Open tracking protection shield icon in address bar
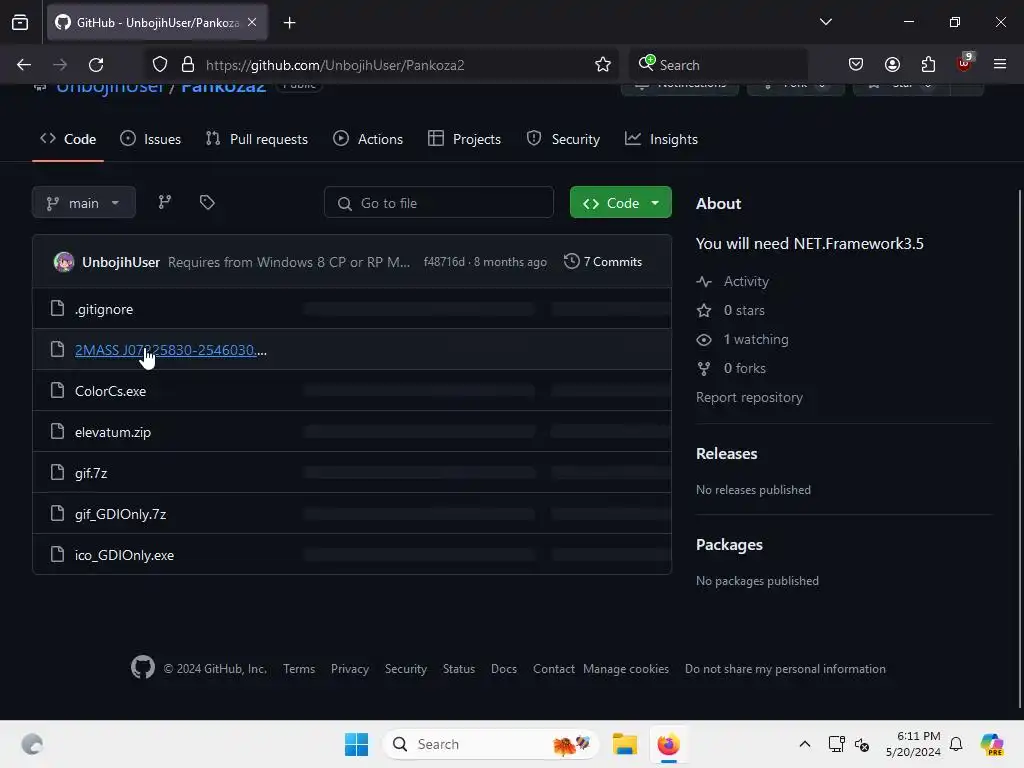Viewport: 1024px width, 768px height. (160, 65)
